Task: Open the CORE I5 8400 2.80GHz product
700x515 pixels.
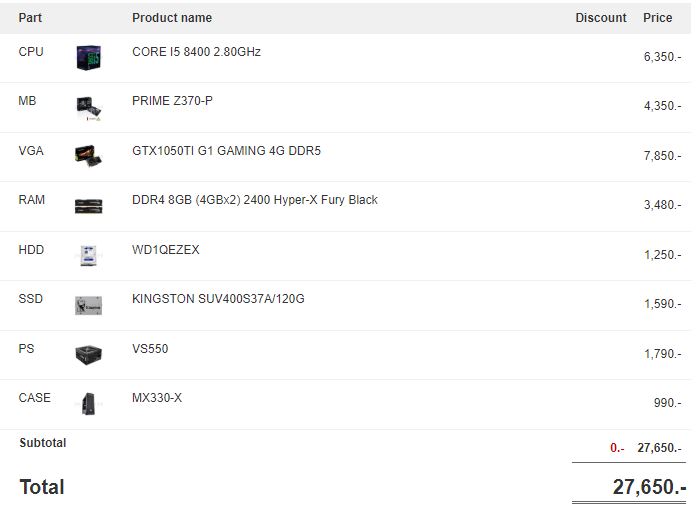Action: click(196, 51)
